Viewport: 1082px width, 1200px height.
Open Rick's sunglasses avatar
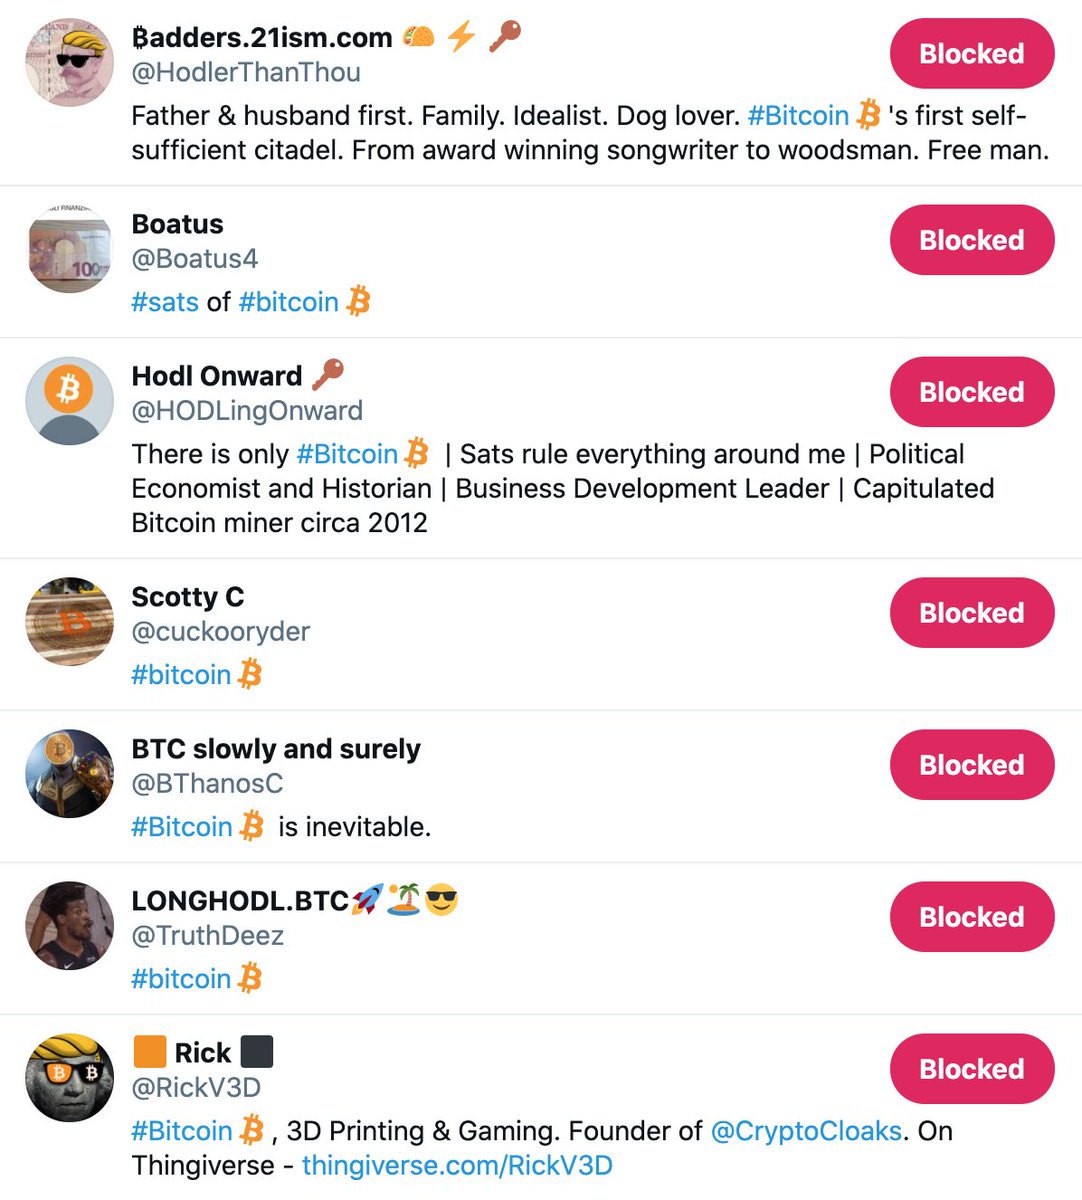(x=70, y=1077)
